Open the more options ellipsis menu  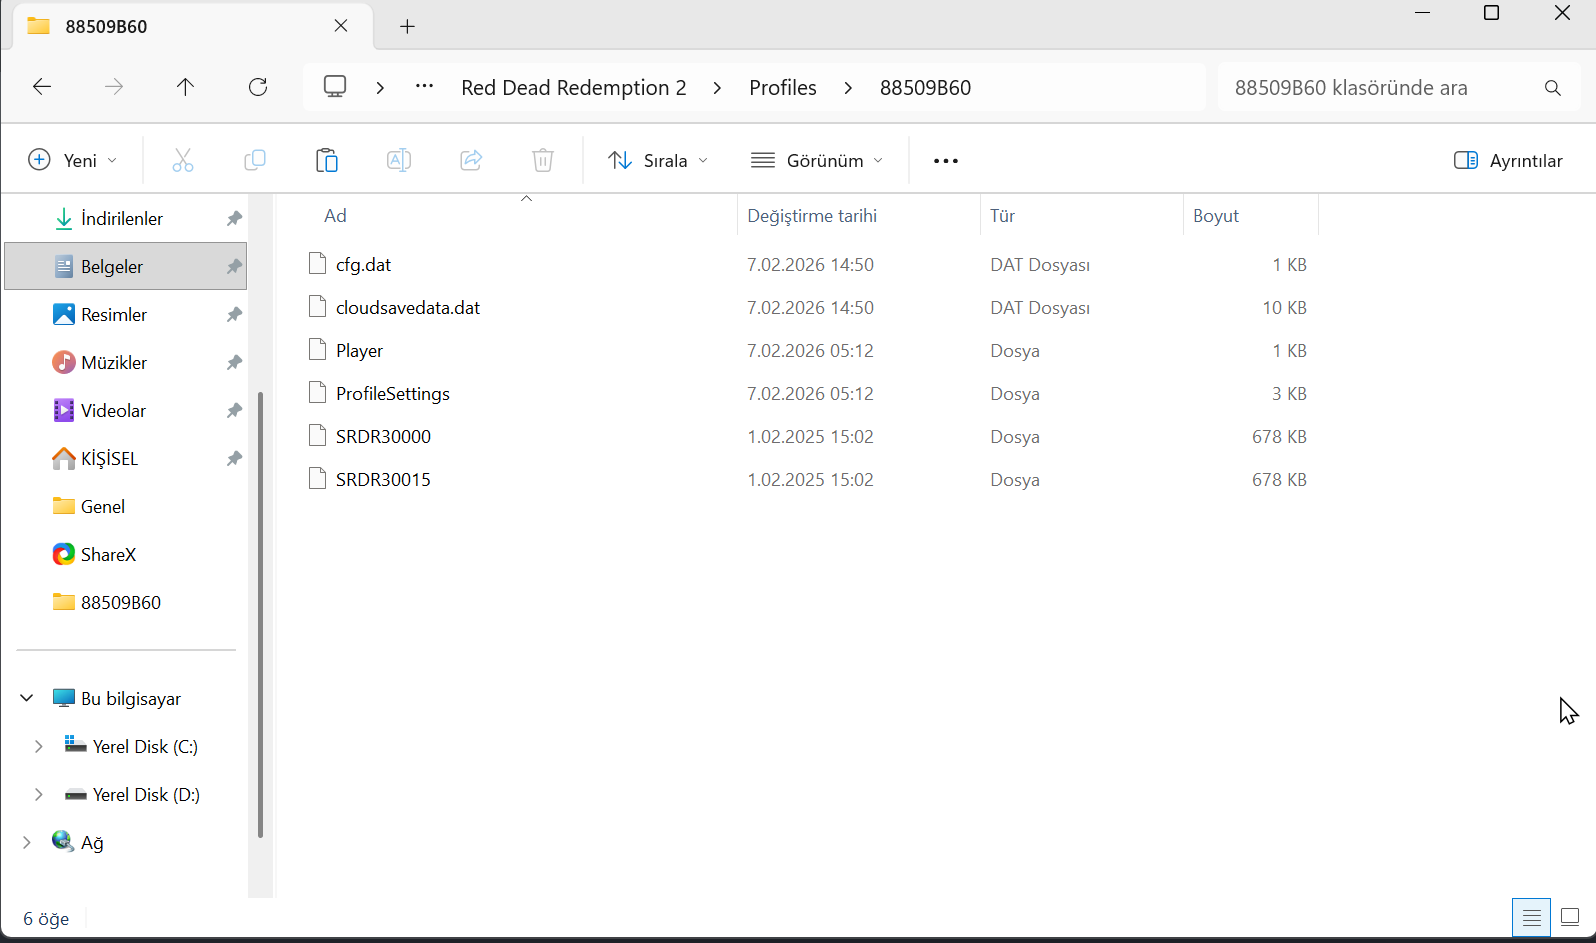945,161
